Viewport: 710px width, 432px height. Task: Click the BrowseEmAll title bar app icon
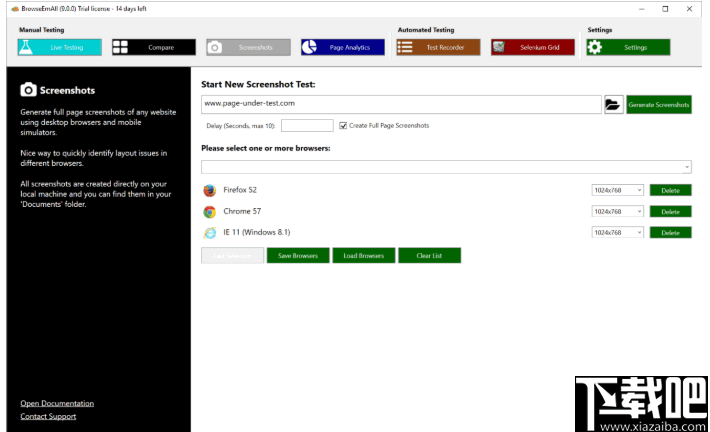pyautogui.click(x=15, y=9)
